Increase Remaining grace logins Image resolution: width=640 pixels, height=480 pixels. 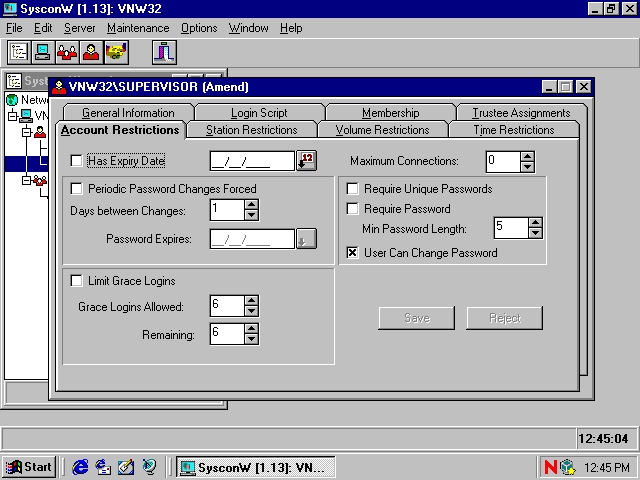pyautogui.click(x=251, y=329)
